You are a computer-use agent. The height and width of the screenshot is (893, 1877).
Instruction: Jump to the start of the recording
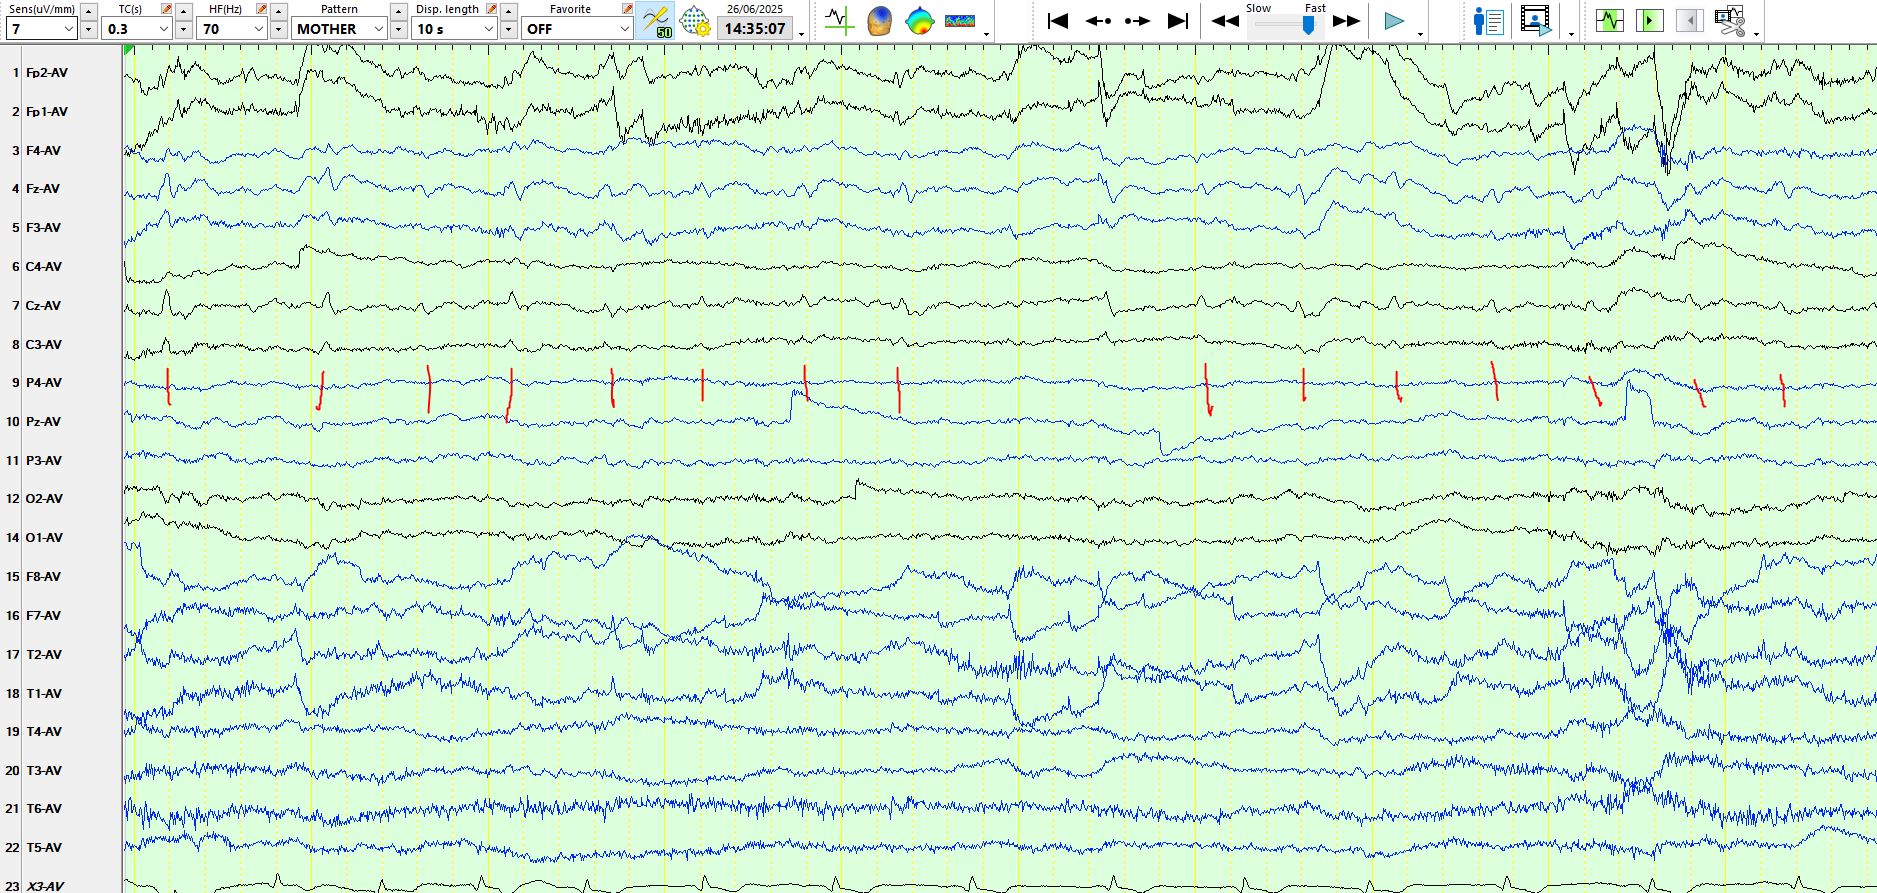click(1058, 20)
